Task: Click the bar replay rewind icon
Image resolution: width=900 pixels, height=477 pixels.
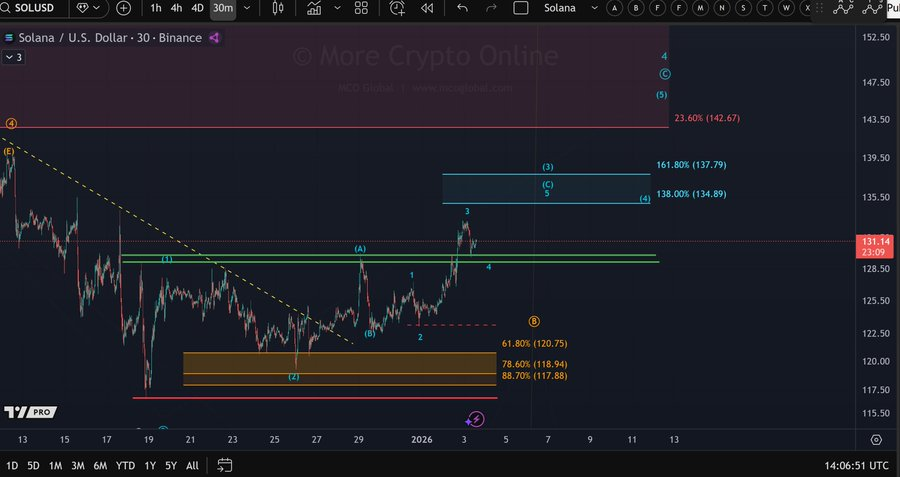Action: (x=427, y=8)
